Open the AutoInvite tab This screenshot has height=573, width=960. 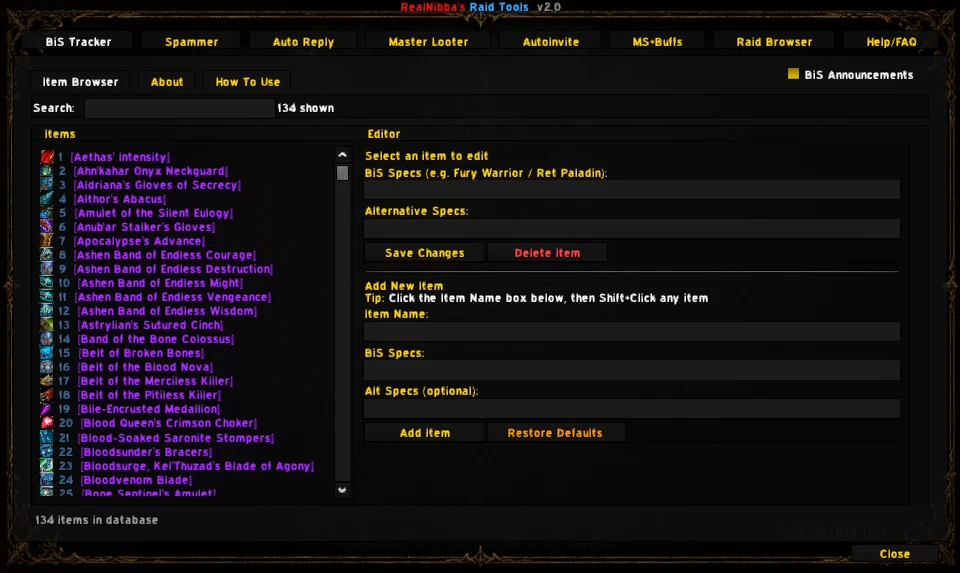[x=550, y=42]
